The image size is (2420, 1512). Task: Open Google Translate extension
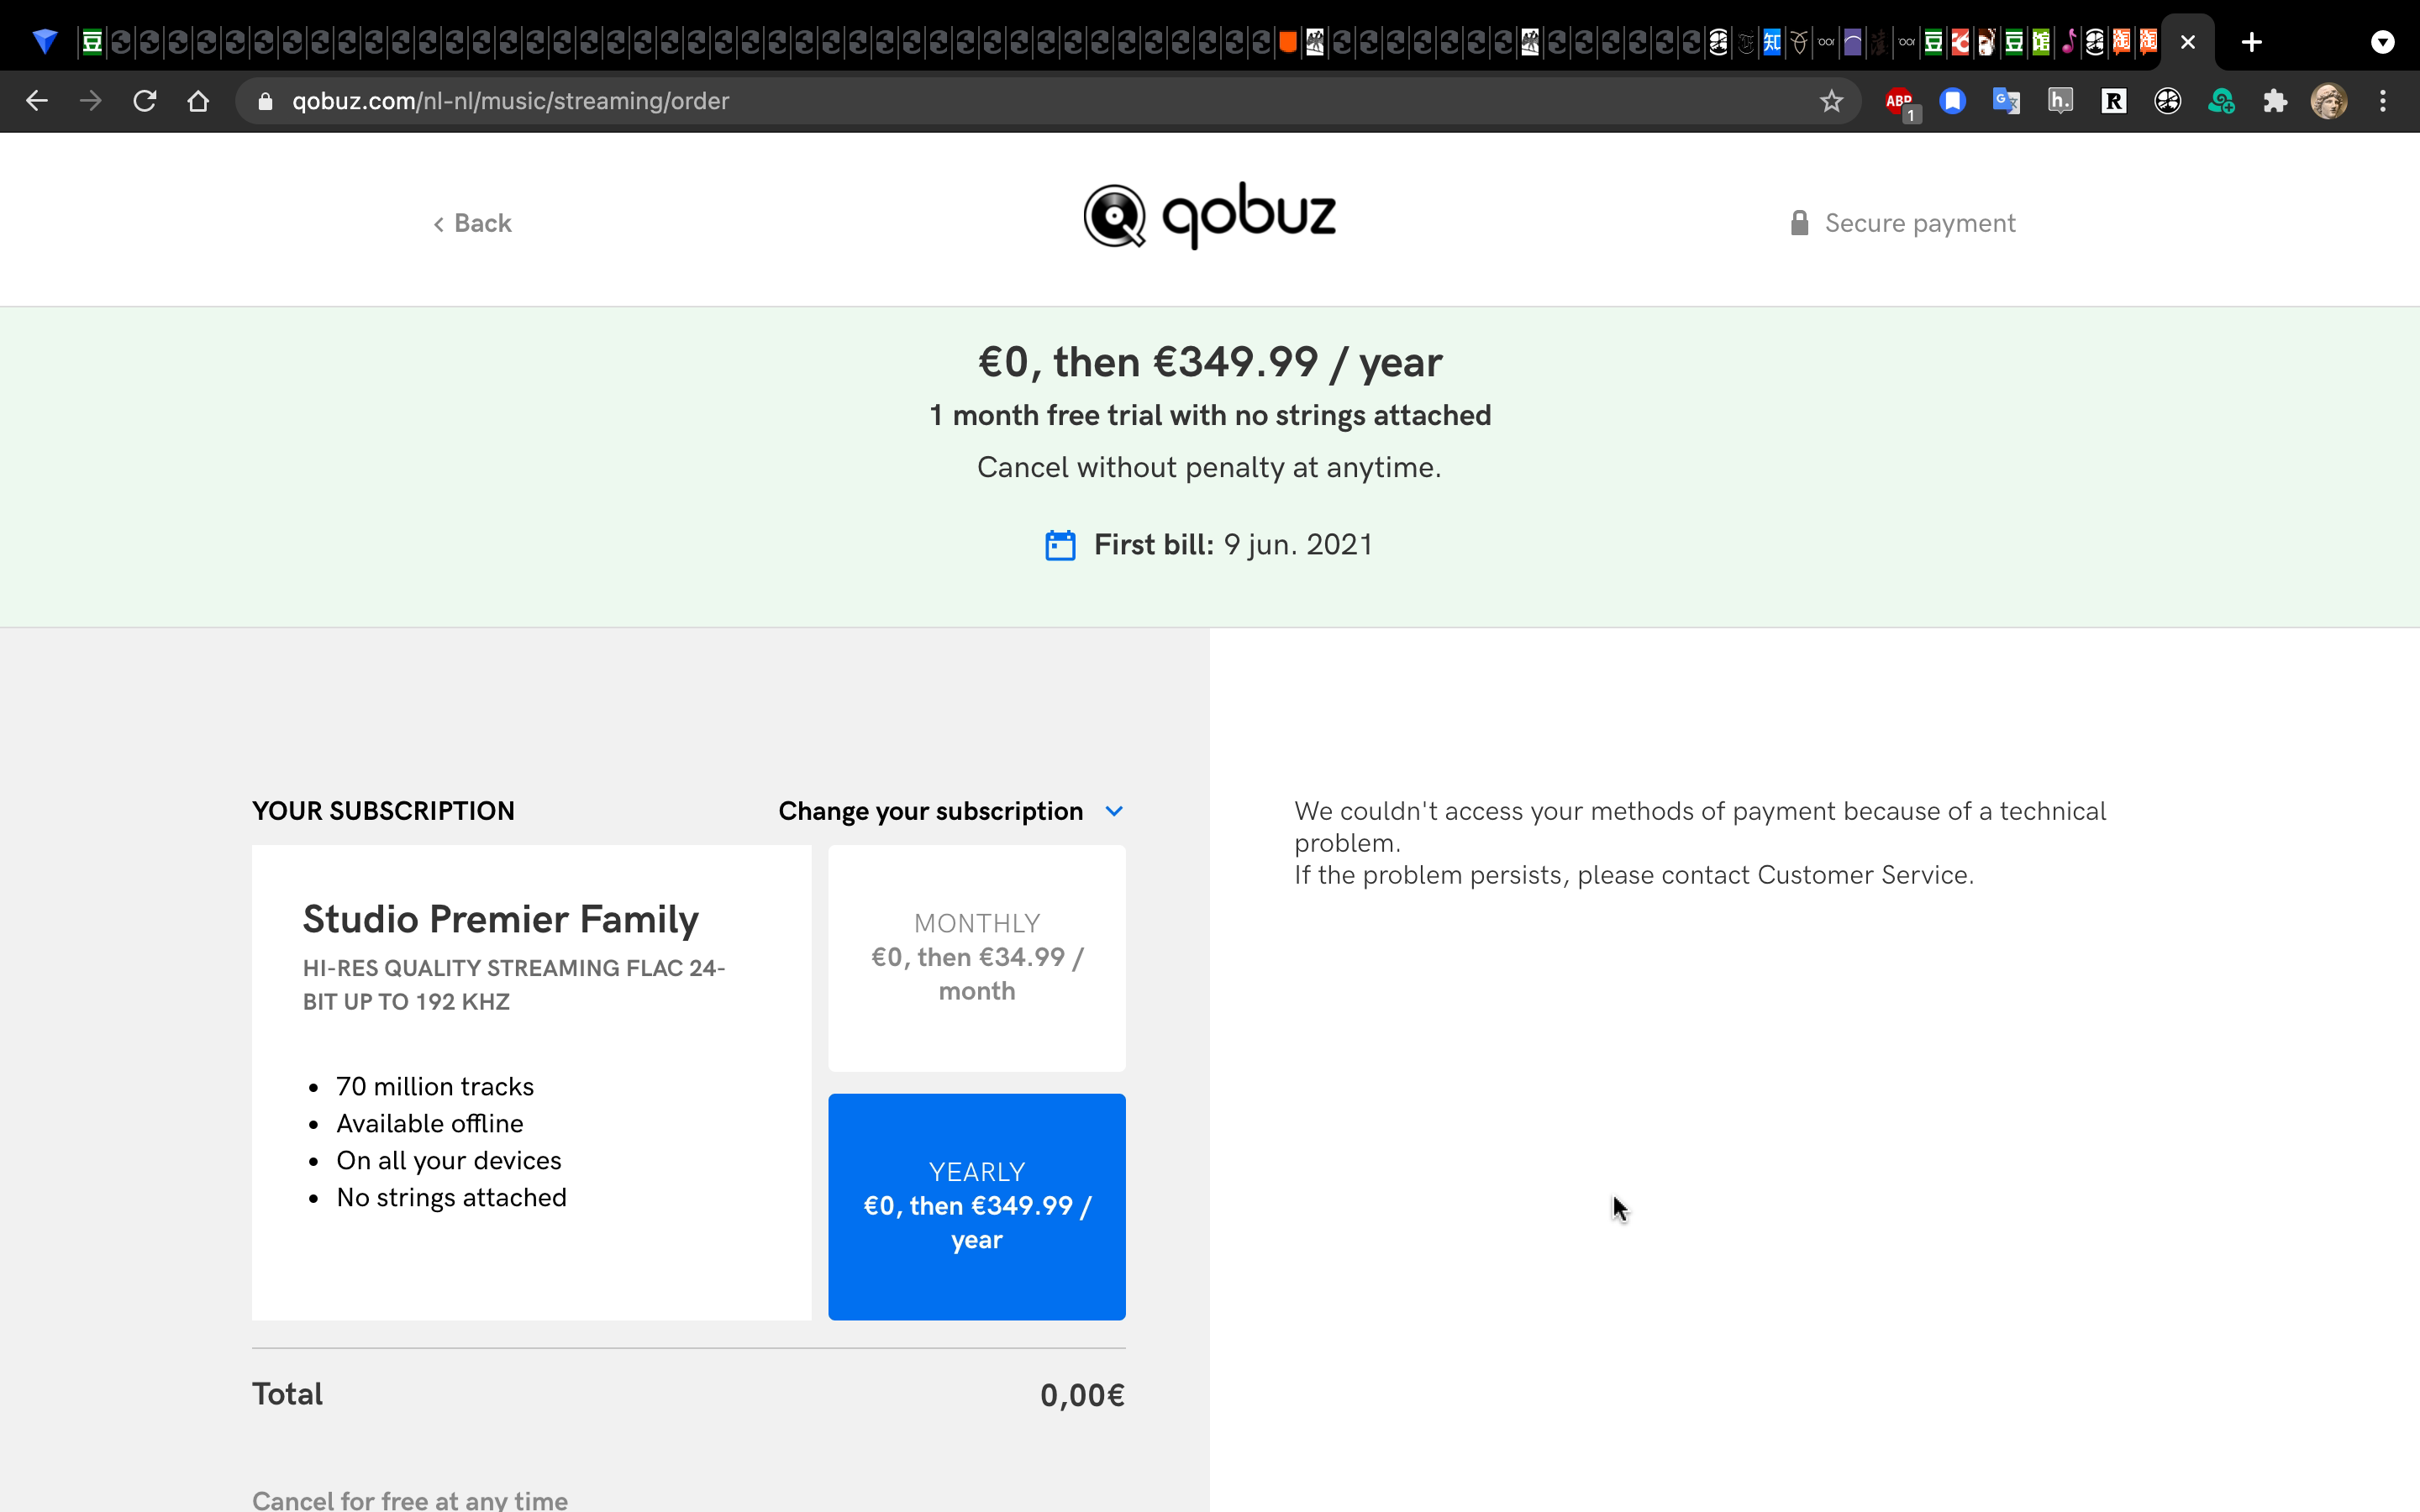2006,101
